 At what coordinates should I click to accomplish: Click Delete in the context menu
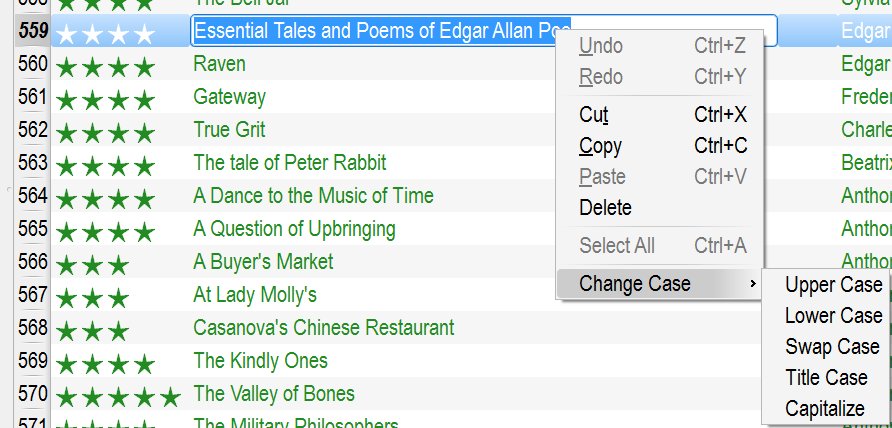point(605,208)
